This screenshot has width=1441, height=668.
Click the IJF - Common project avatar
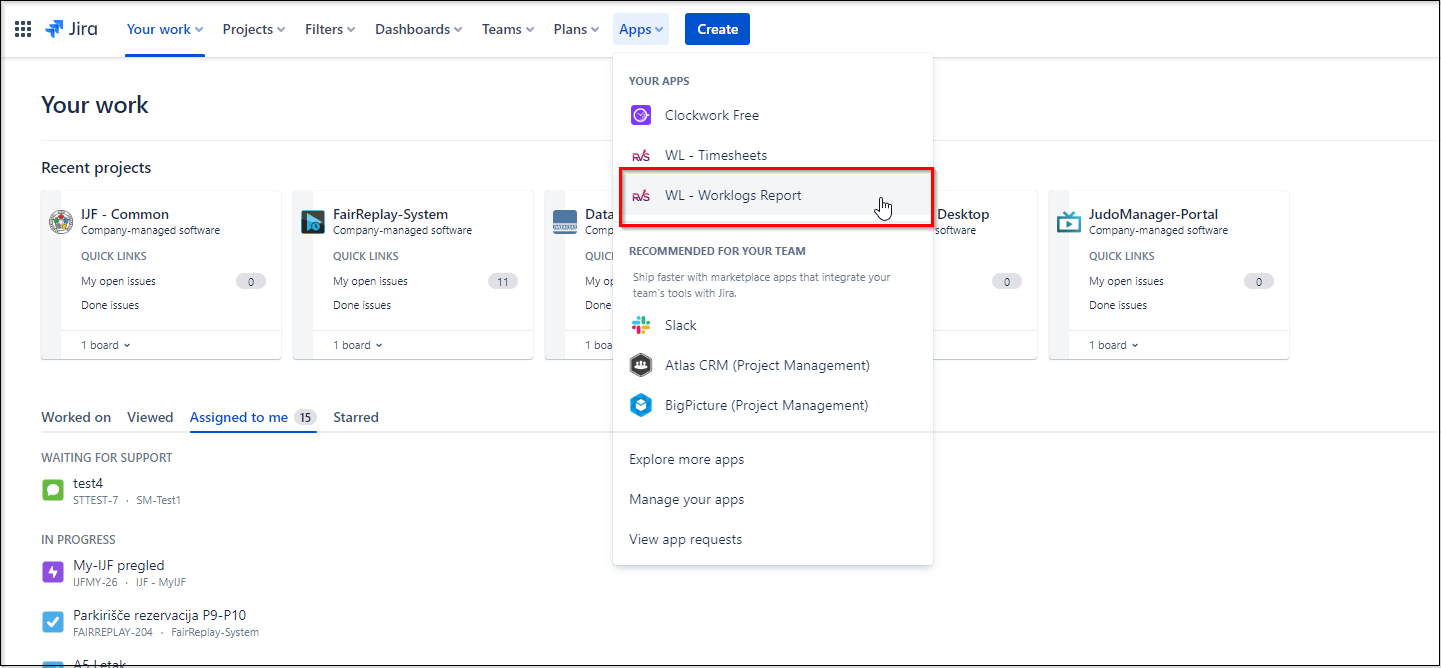click(x=61, y=222)
